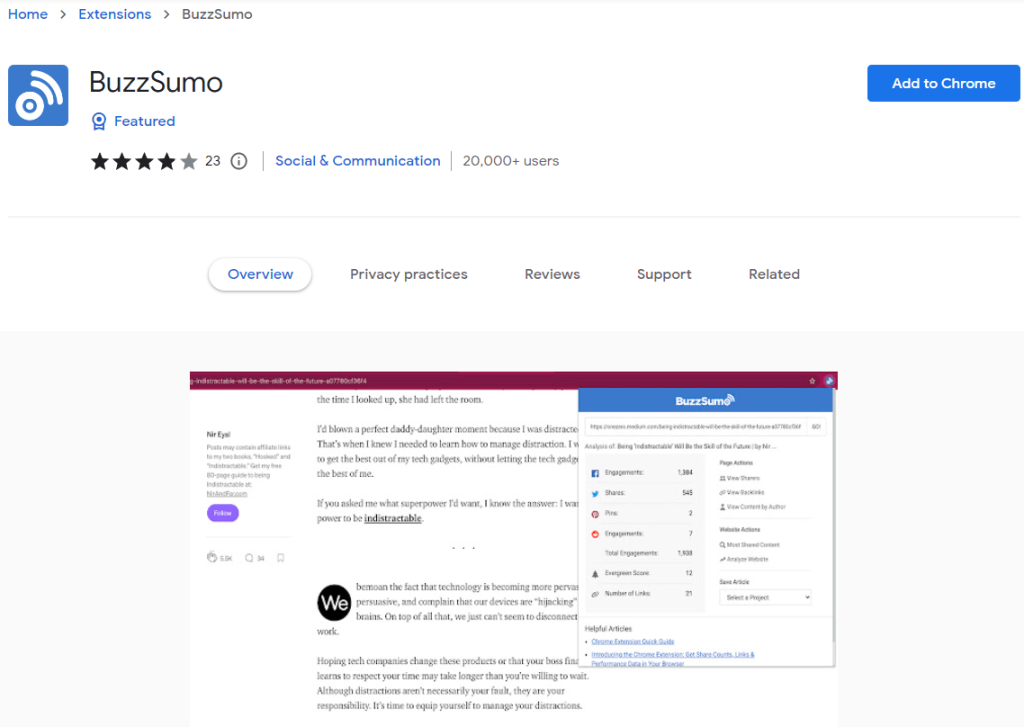Click Most Shared Content in popup

(x=749, y=545)
